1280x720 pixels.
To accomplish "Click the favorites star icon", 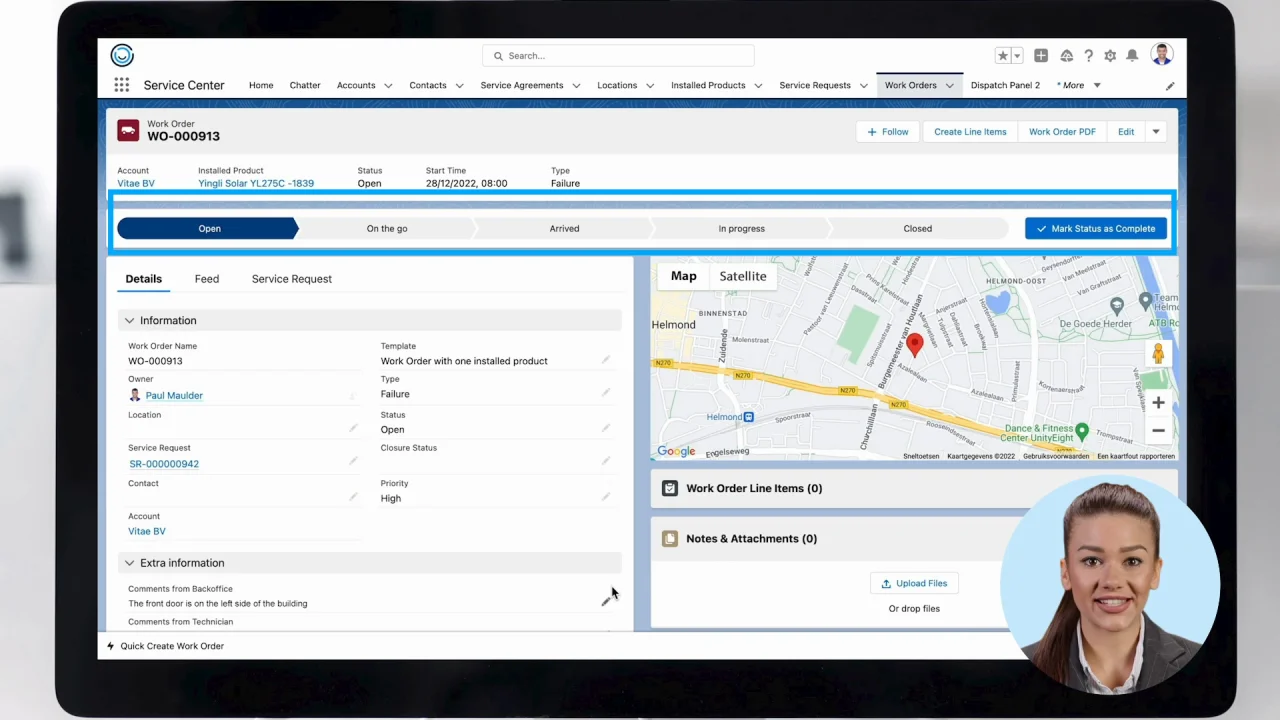I will click(x=1002, y=56).
